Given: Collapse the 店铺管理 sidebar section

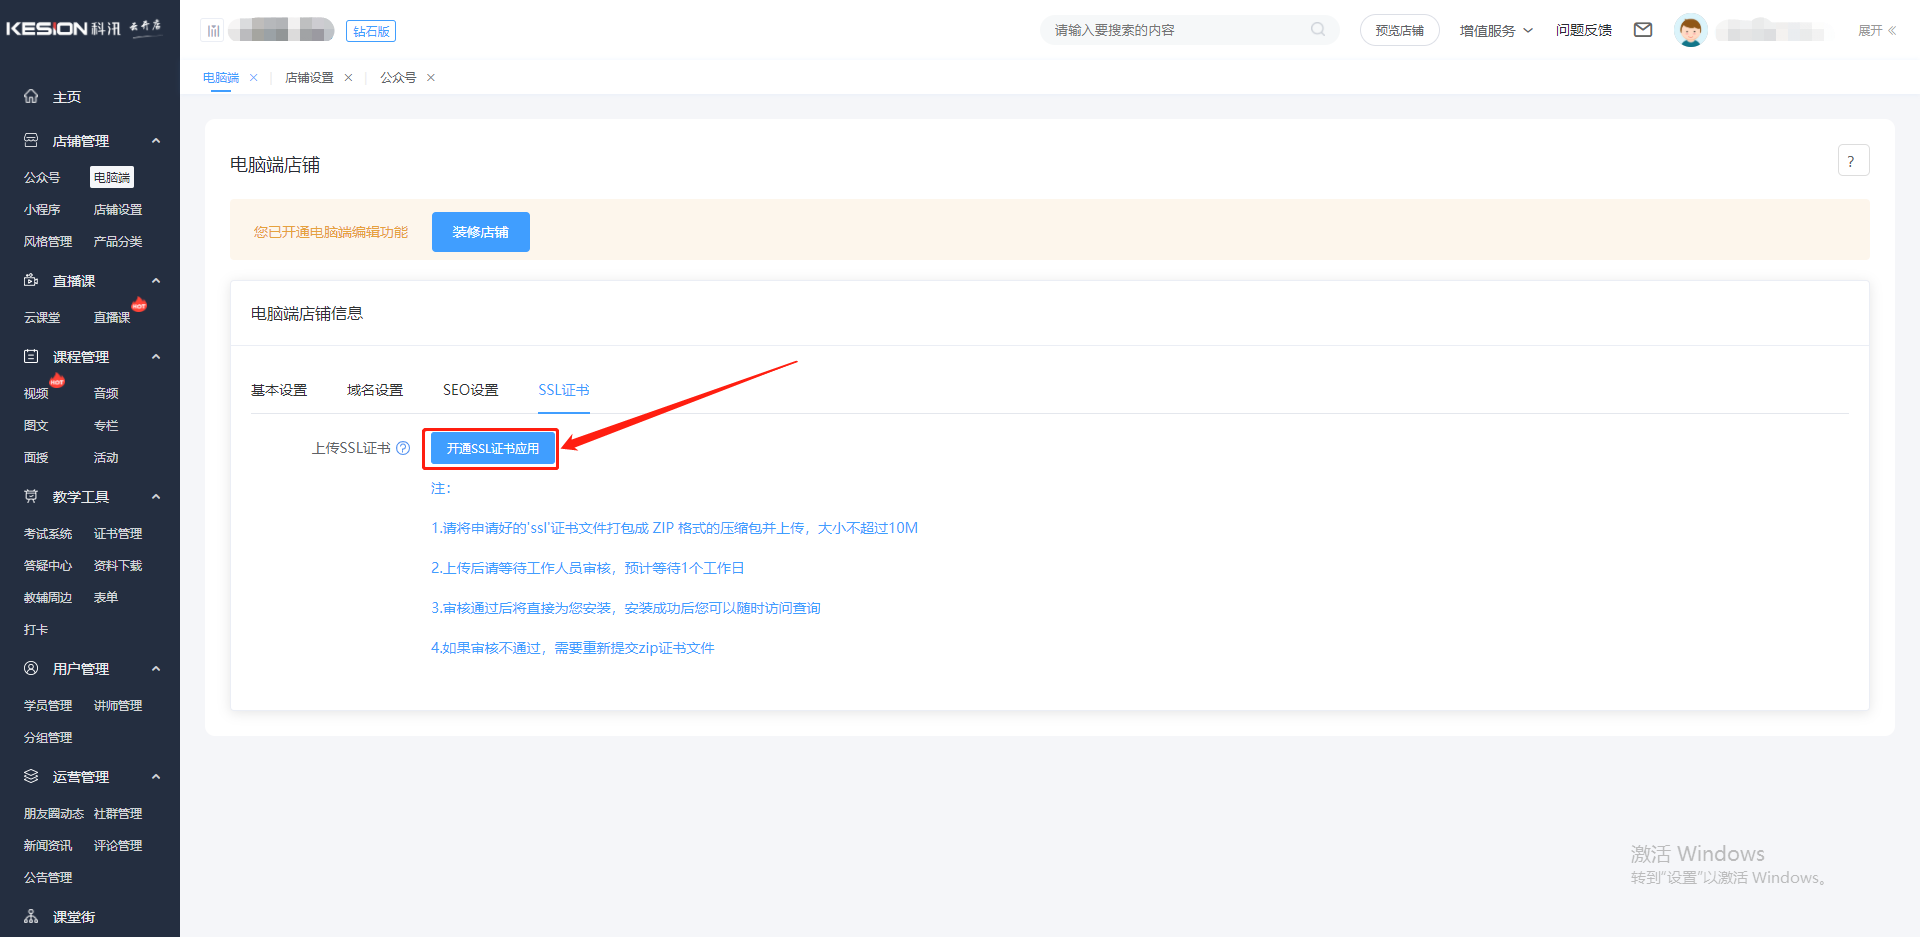Looking at the screenshot, I should pos(156,141).
